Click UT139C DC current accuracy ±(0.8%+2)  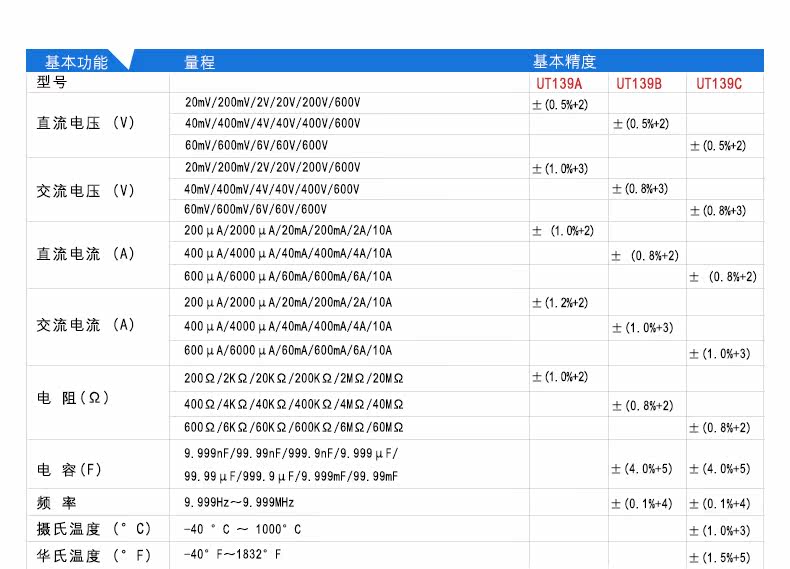pos(723,277)
